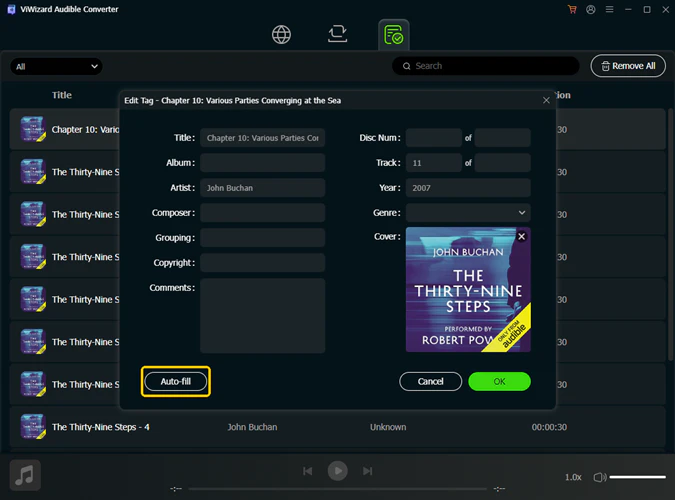675x500 pixels.
Task: Click the Search input field
Action: [x=486, y=66]
